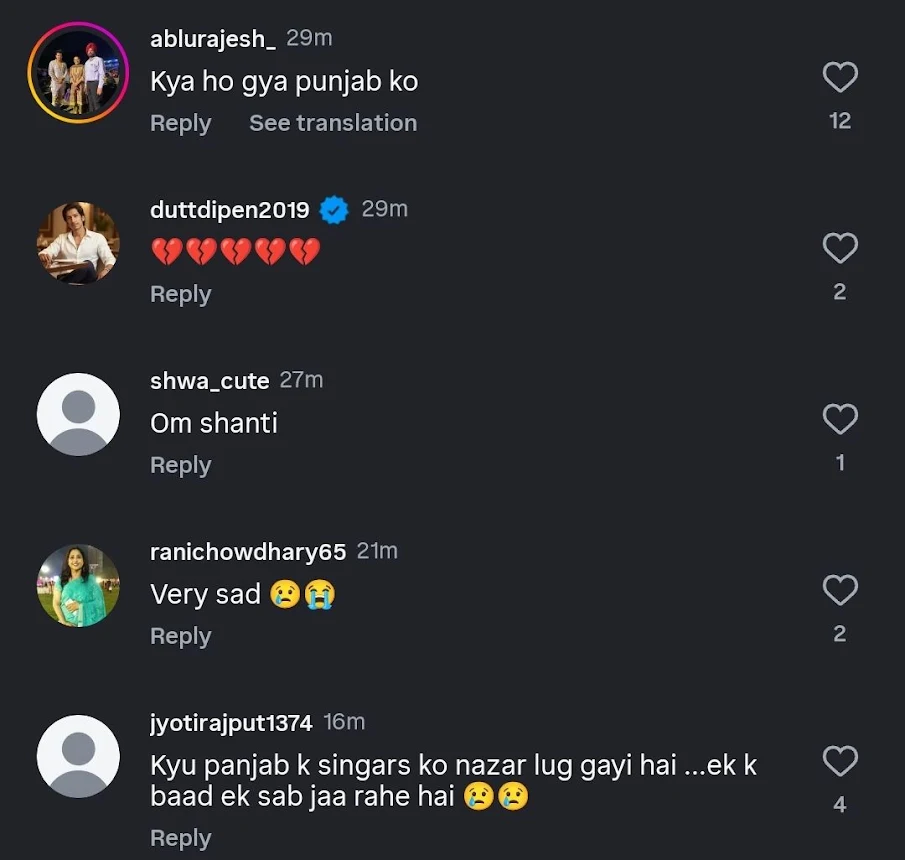The height and width of the screenshot is (860, 905).
Task: Click duttdipen2019's blue verified badge
Action: [334, 210]
